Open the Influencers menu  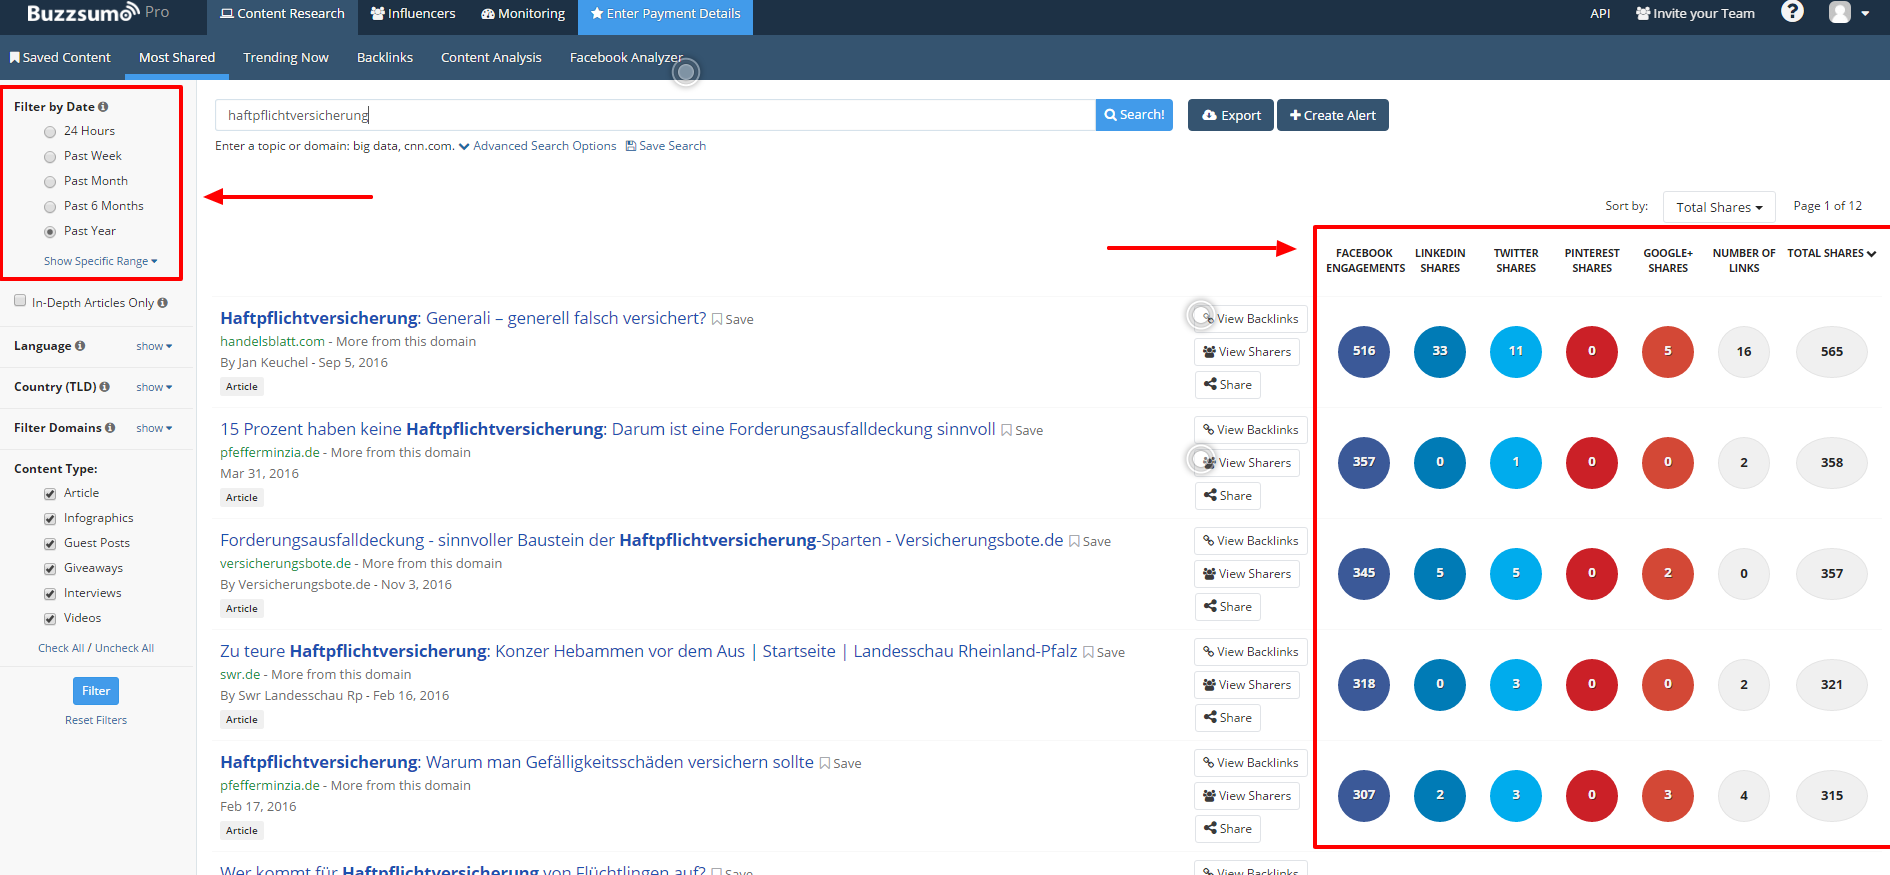pyautogui.click(x=412, y=14)
